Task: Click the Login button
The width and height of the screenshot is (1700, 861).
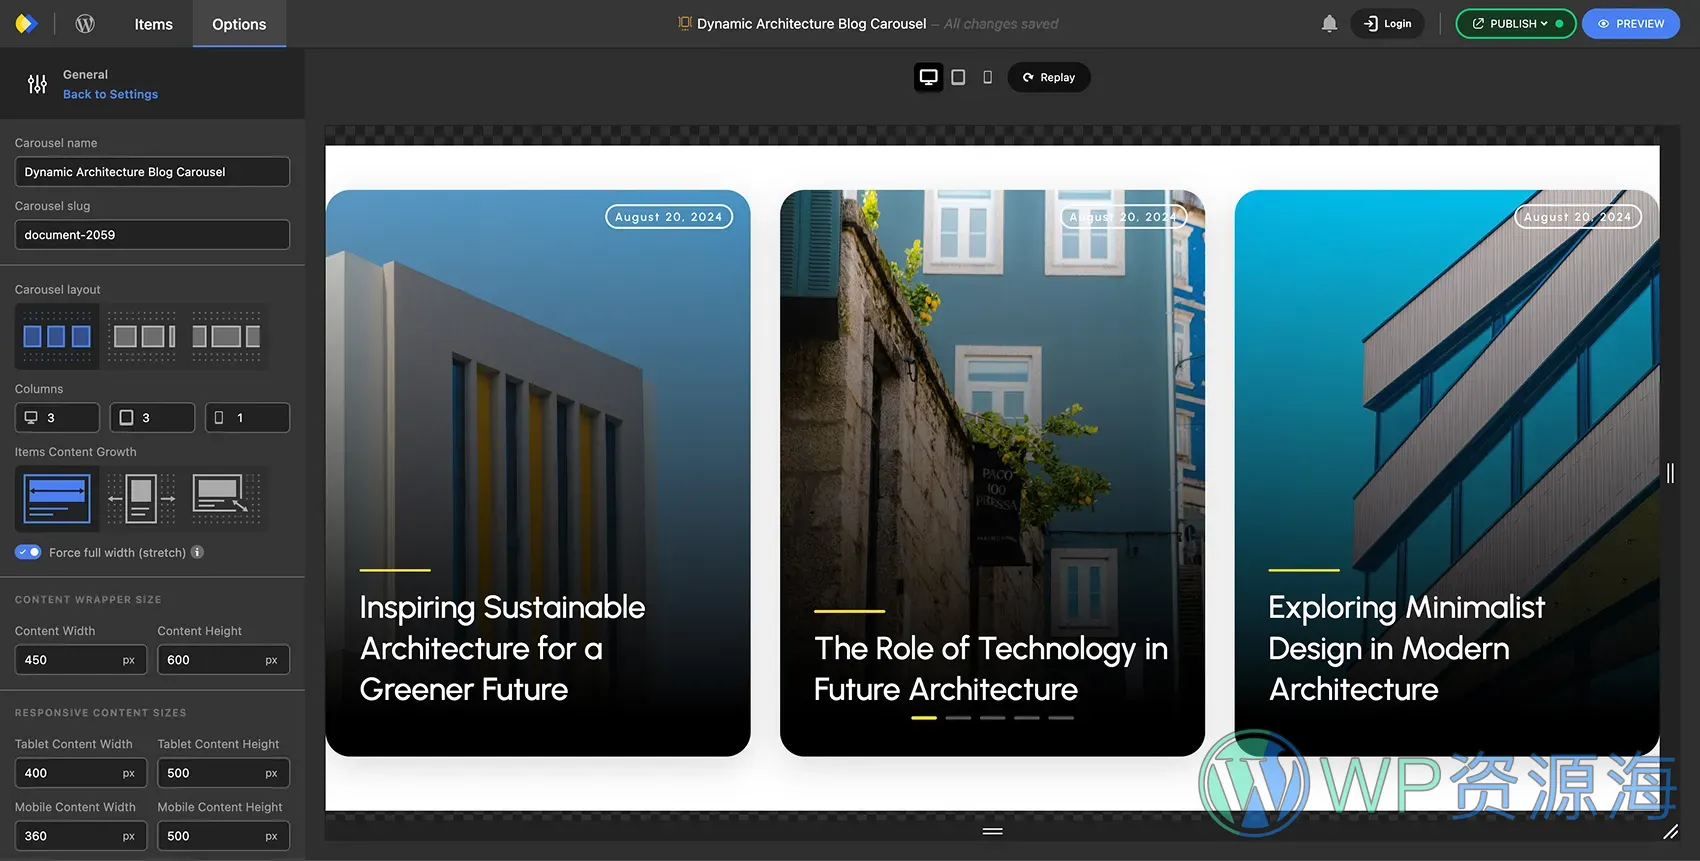Action: click(x=1387, y=23)
